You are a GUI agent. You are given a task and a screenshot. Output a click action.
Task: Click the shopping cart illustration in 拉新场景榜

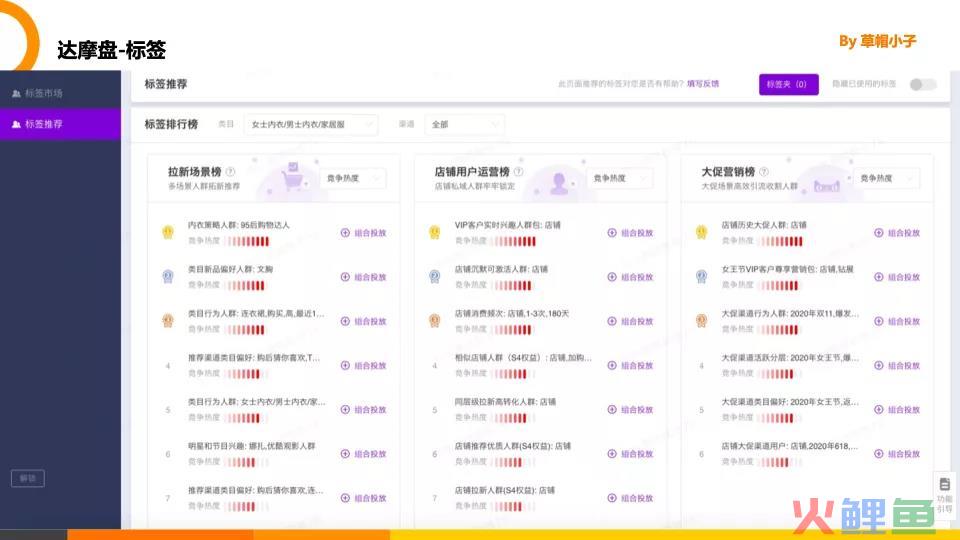point(292,177)
